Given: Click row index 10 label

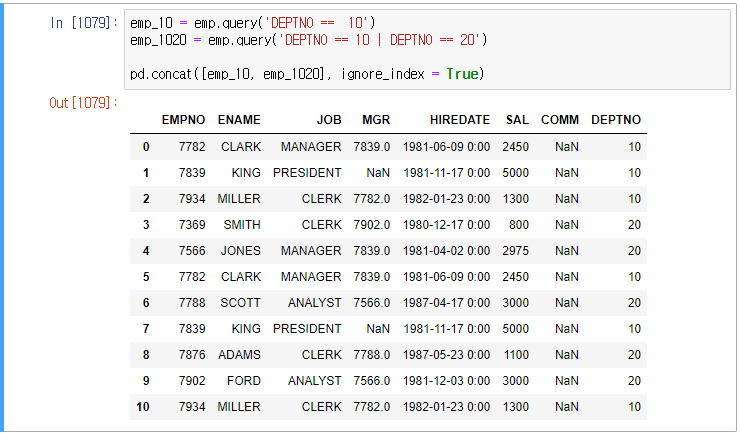Looking at the screenshot, I should [143, 407].
